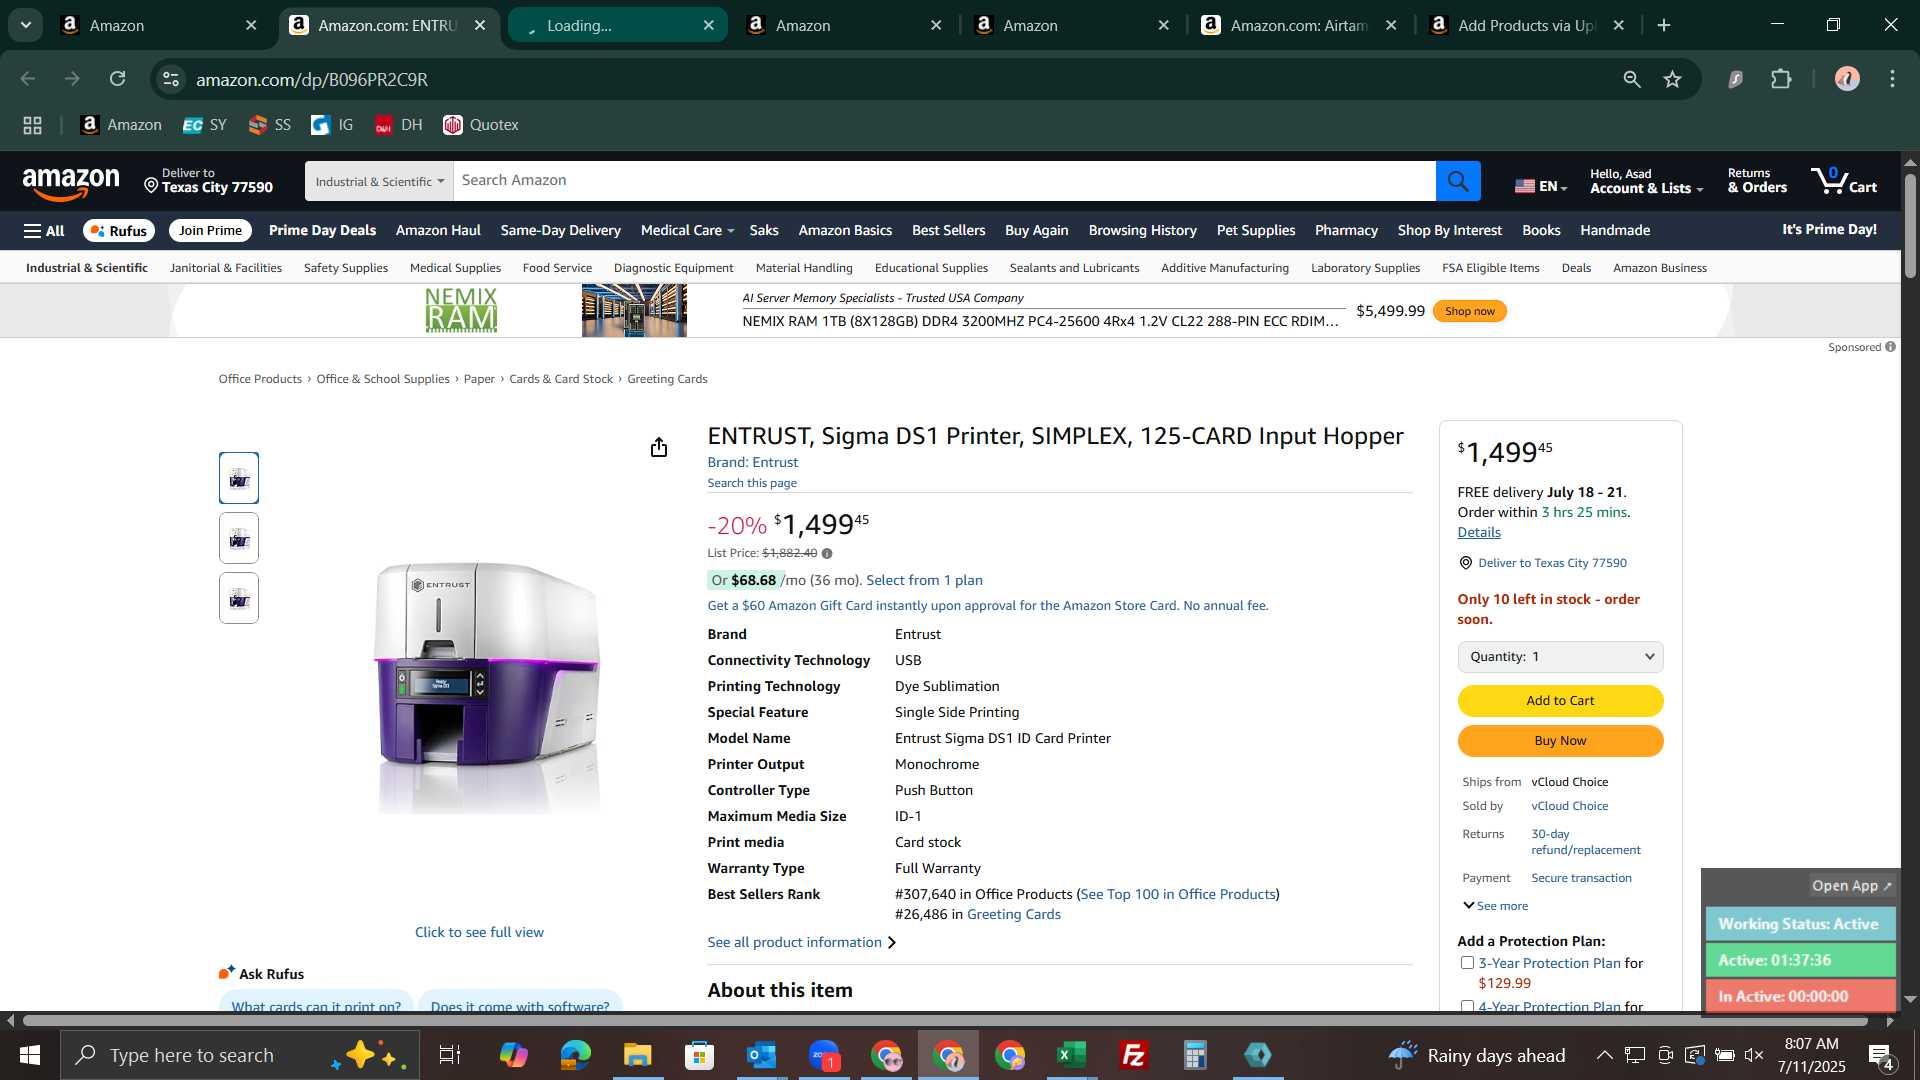
Task: Open Excel from the taskbar
Action: click(1071, 1055)
